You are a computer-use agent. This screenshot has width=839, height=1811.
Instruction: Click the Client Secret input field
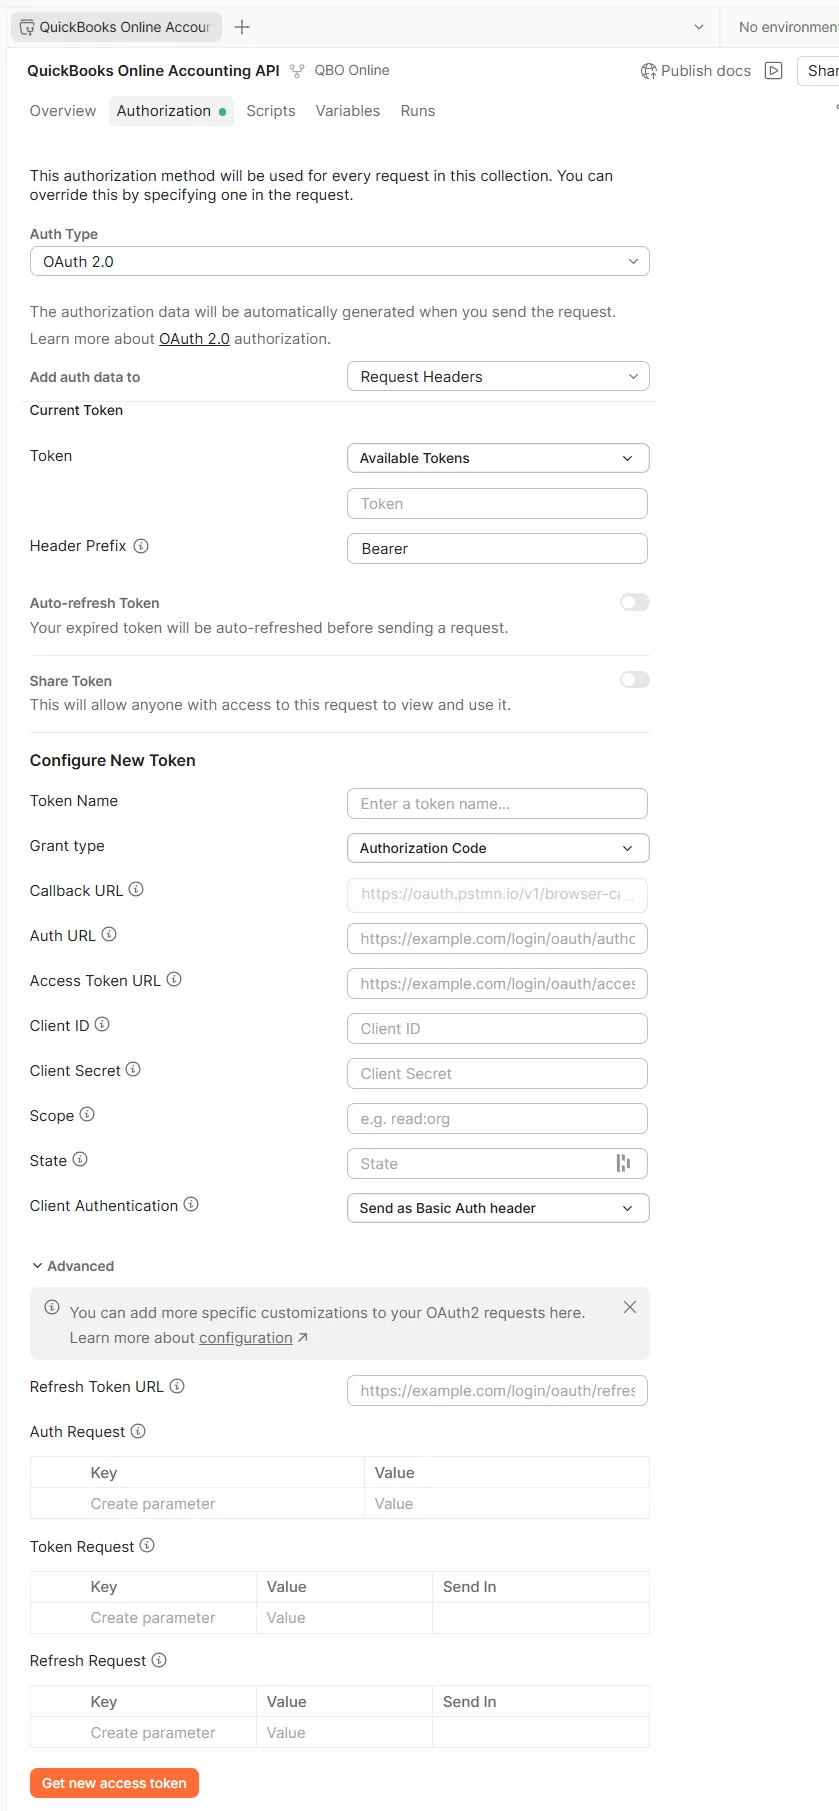[x=498, y=1074]
